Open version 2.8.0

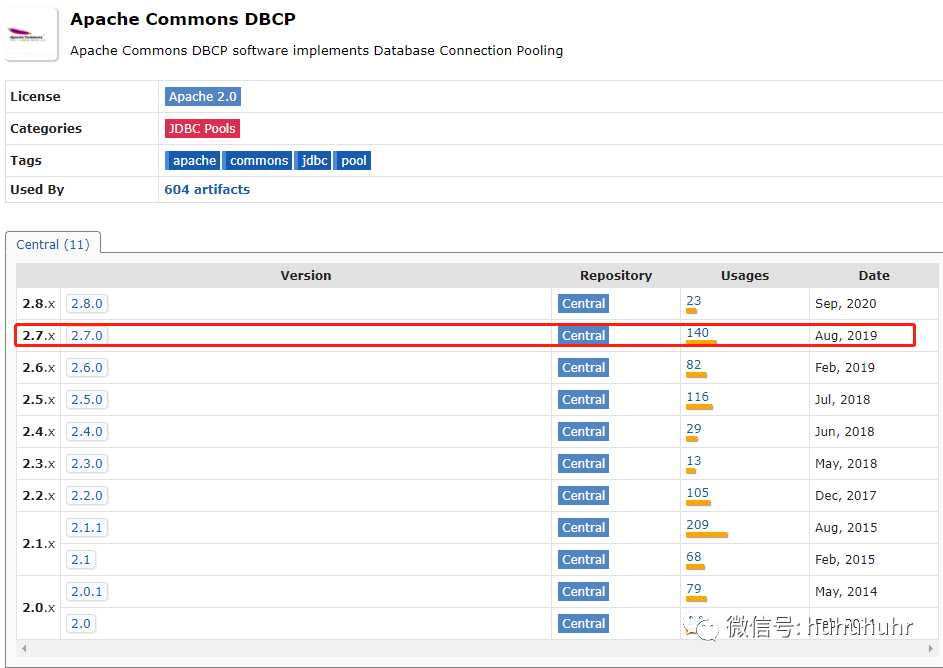pyautogui.click(x=87, y=304)
